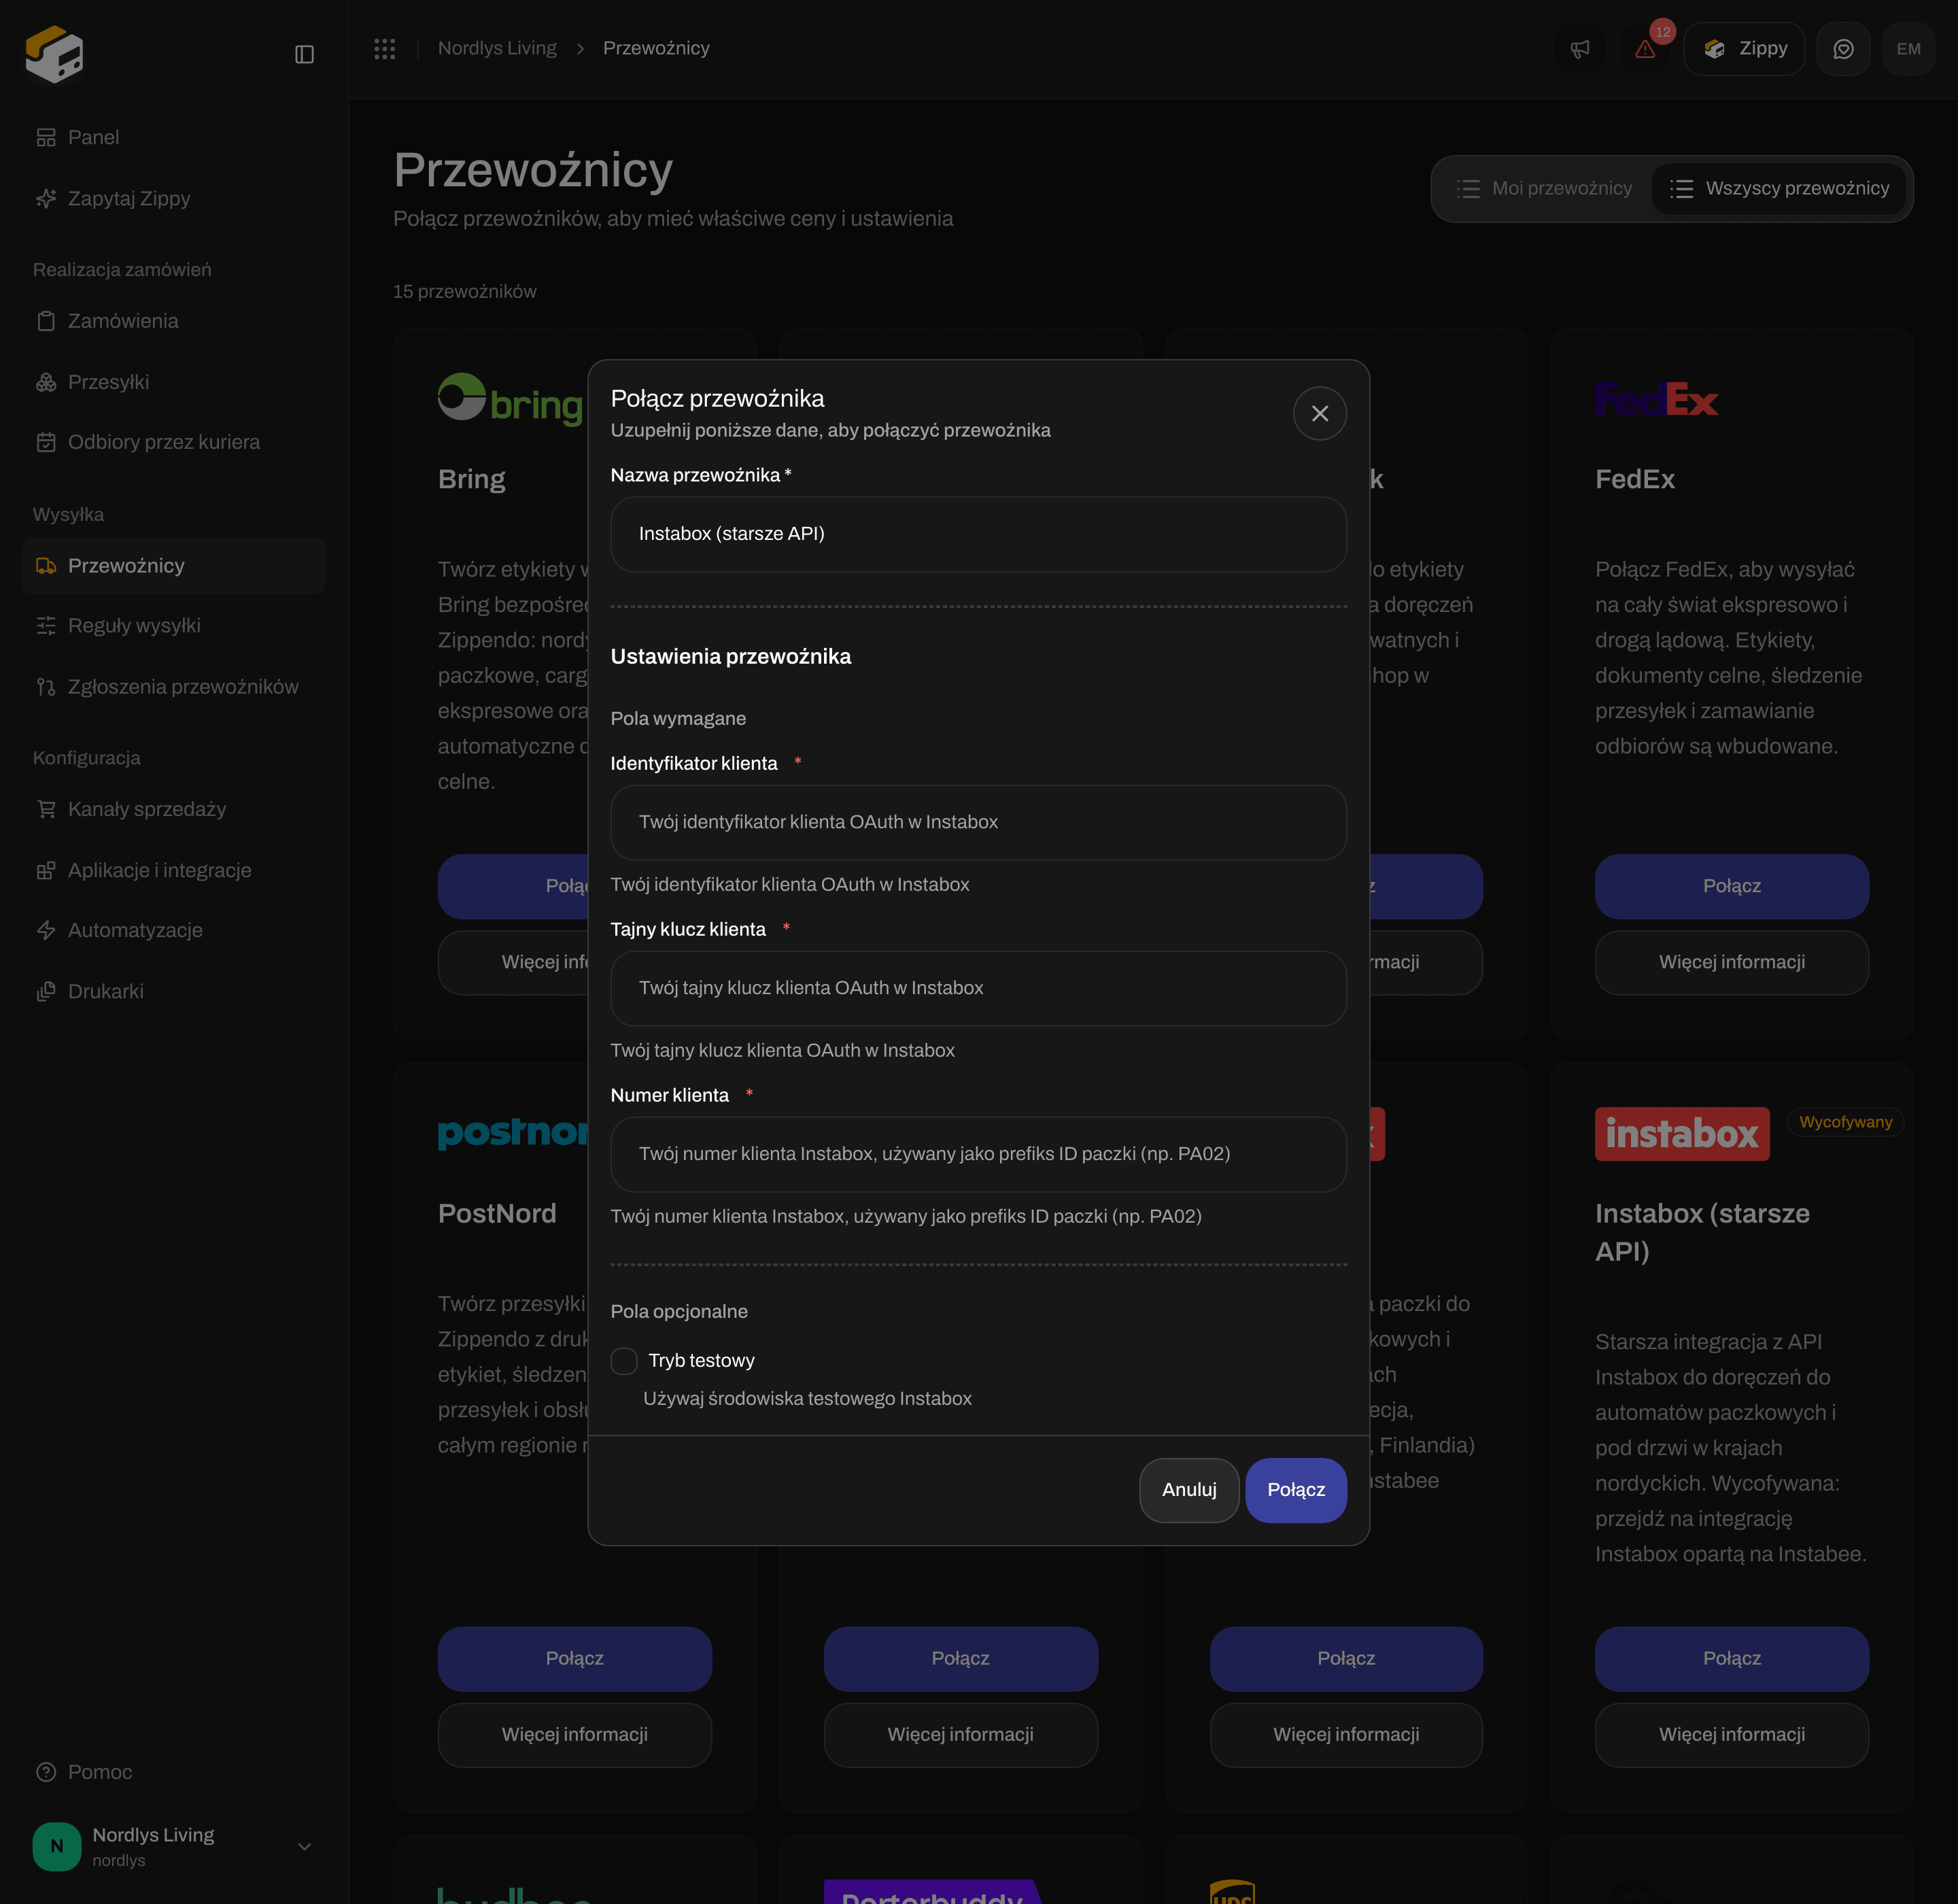Image resolution: width=1958 pixels, height=1904 pixels.
Task: Click the 15 przewoźników count text
Action: 465,291
